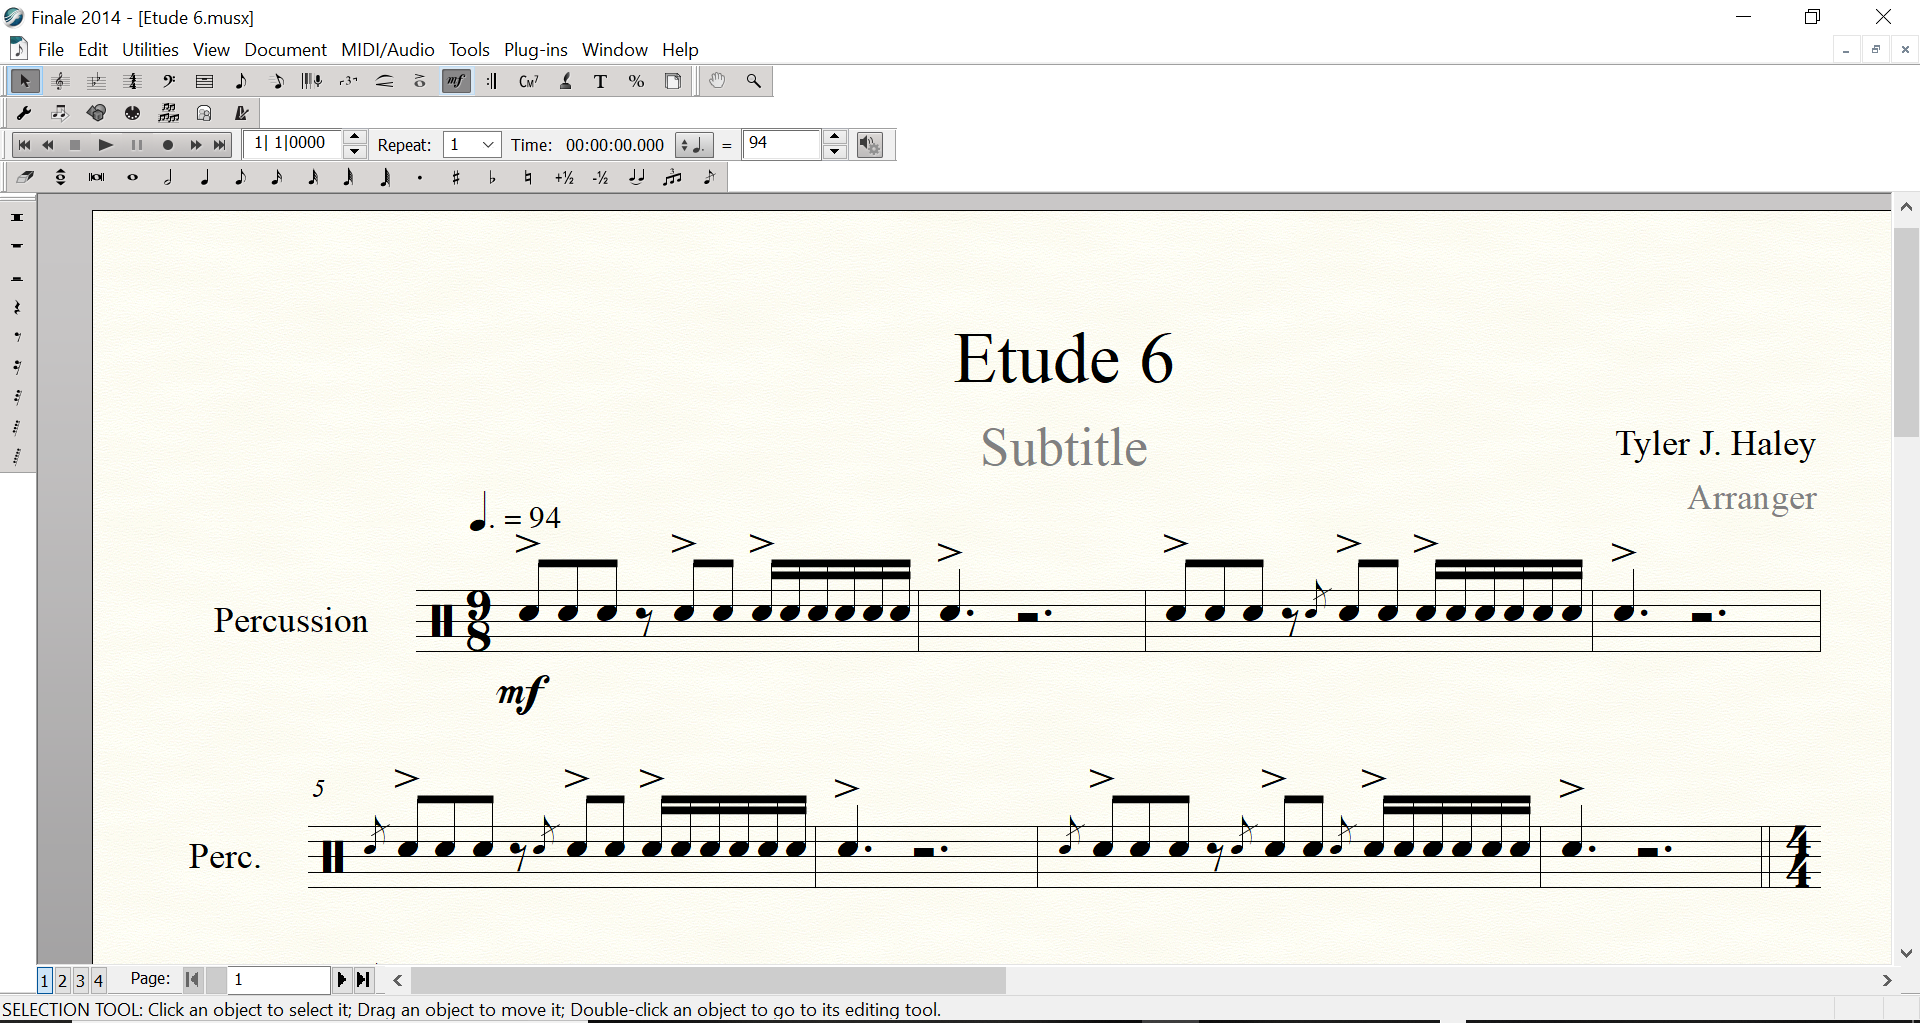Select the Staff tool
Image resolution: width=1920 pixels, height=1023 pixels.
60,81
